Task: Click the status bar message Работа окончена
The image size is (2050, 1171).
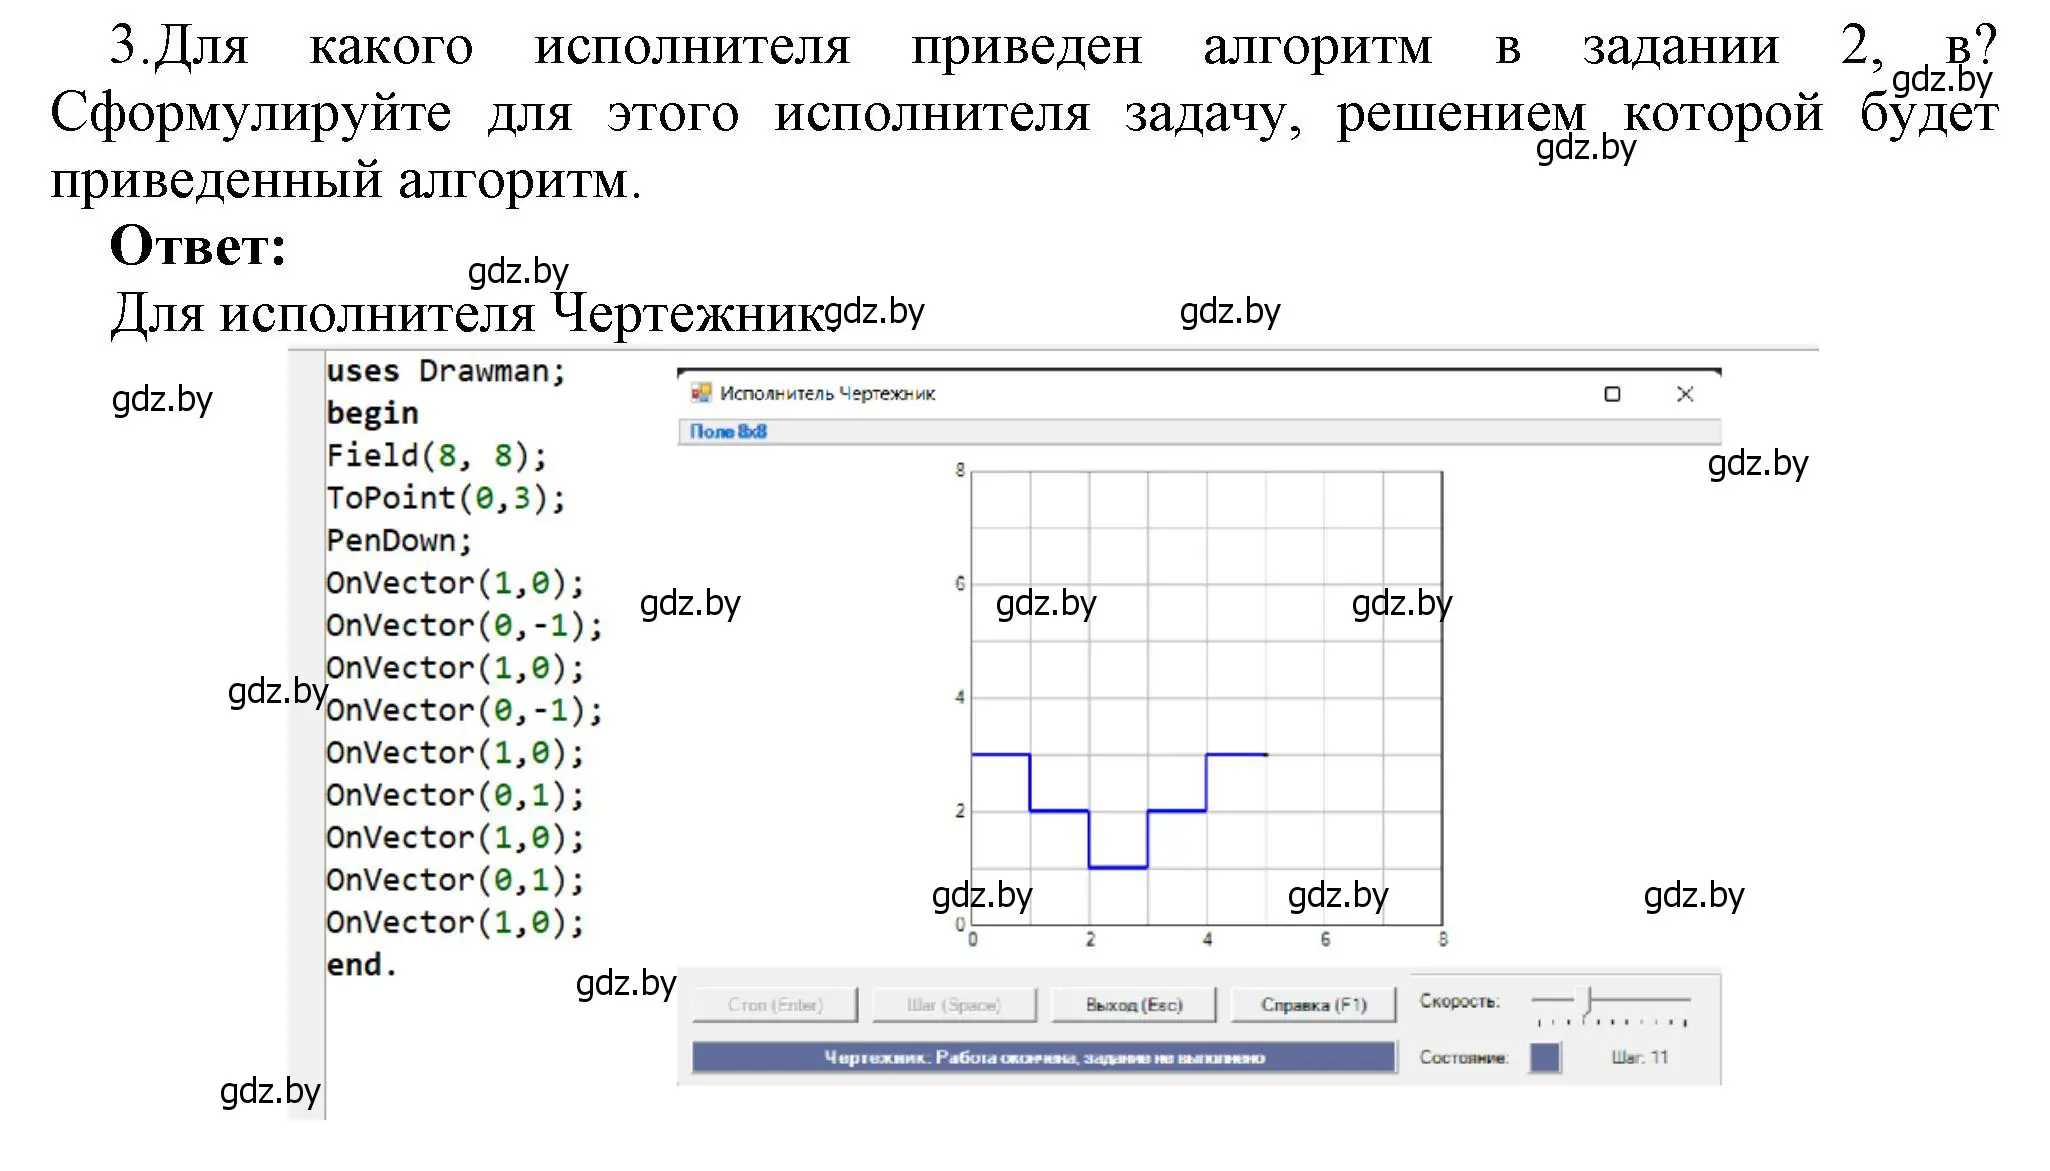Action: coord(1044,1057)
